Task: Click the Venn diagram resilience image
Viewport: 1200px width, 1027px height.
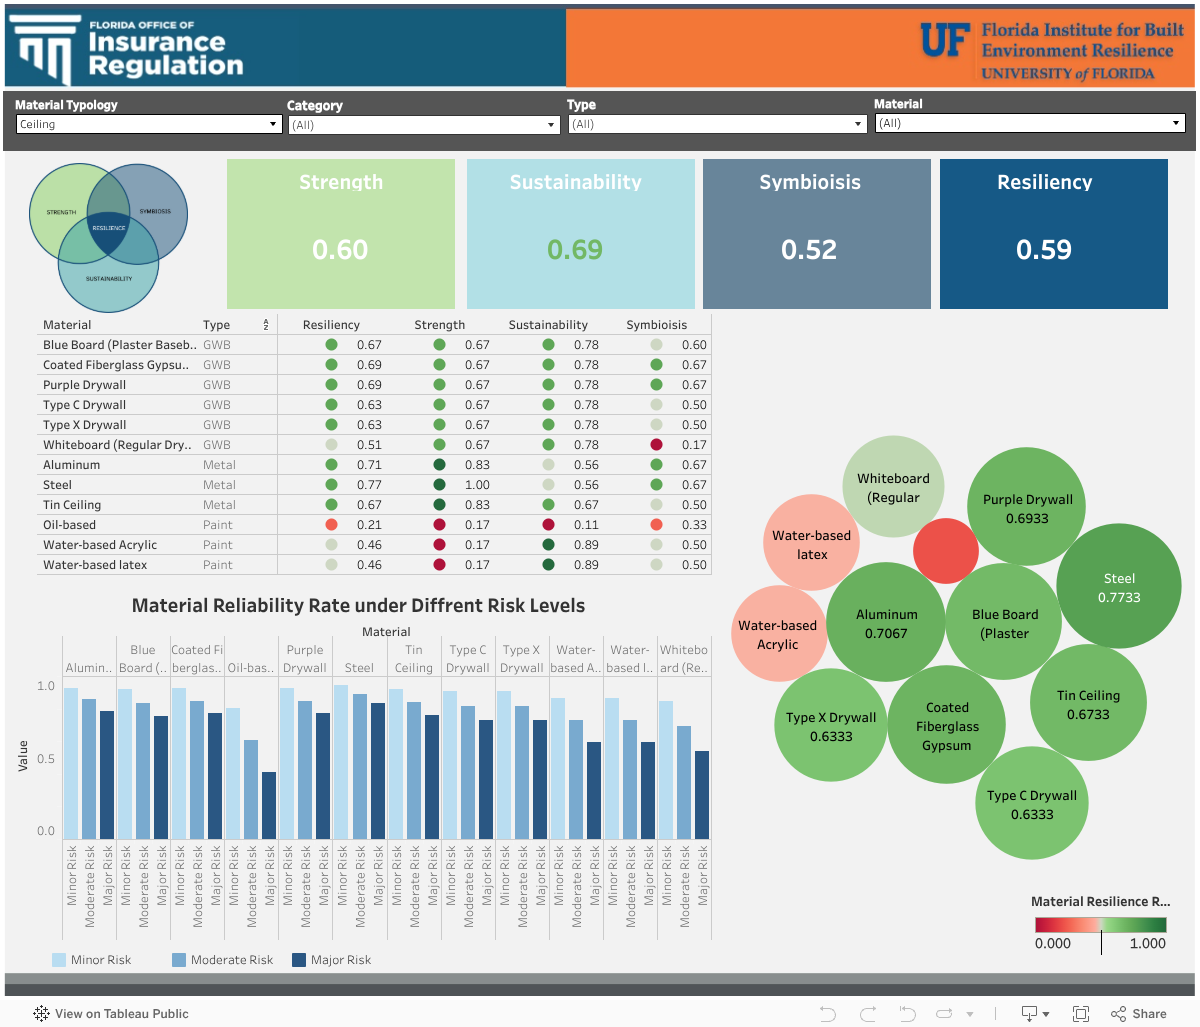Action: 108,238
